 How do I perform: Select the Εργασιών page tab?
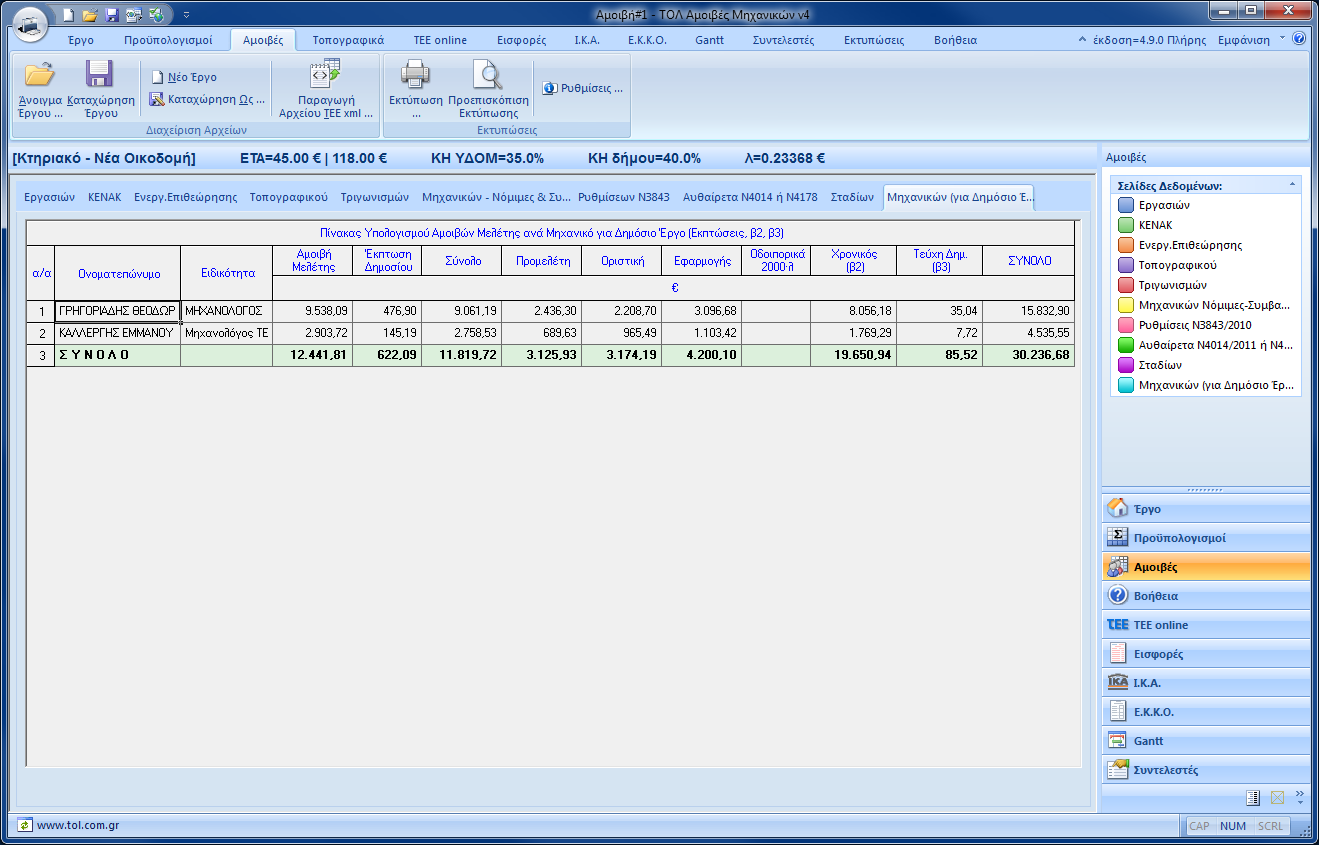50,197
